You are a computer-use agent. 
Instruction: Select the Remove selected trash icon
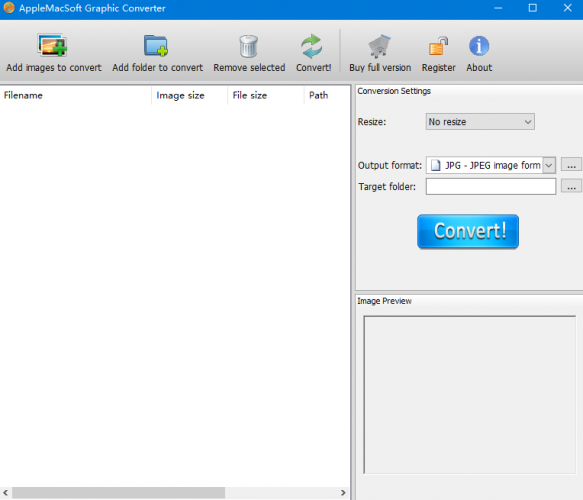click(x=248, y=46)
